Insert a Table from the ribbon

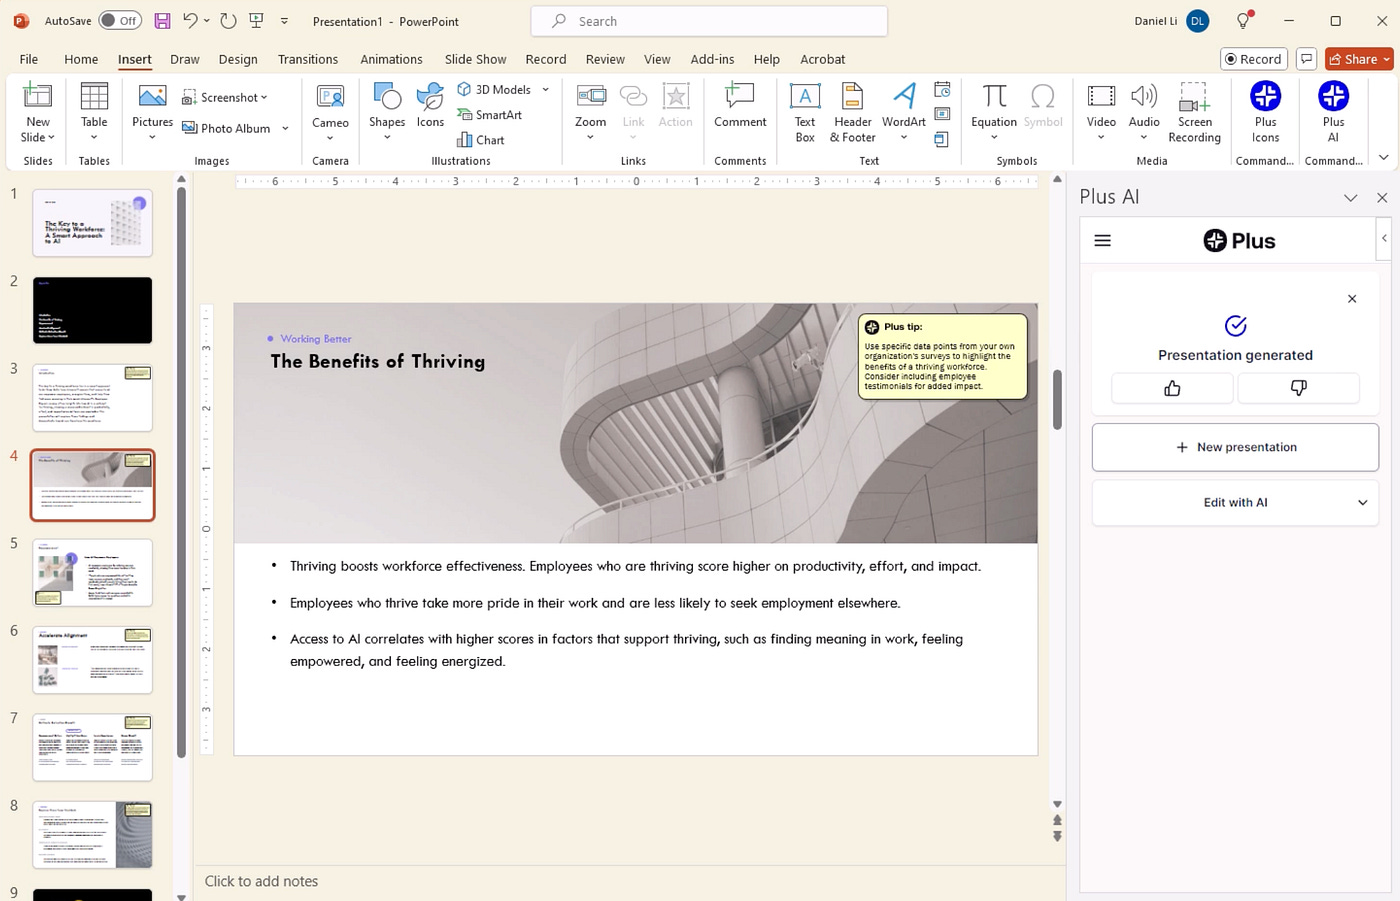point(93,110)
